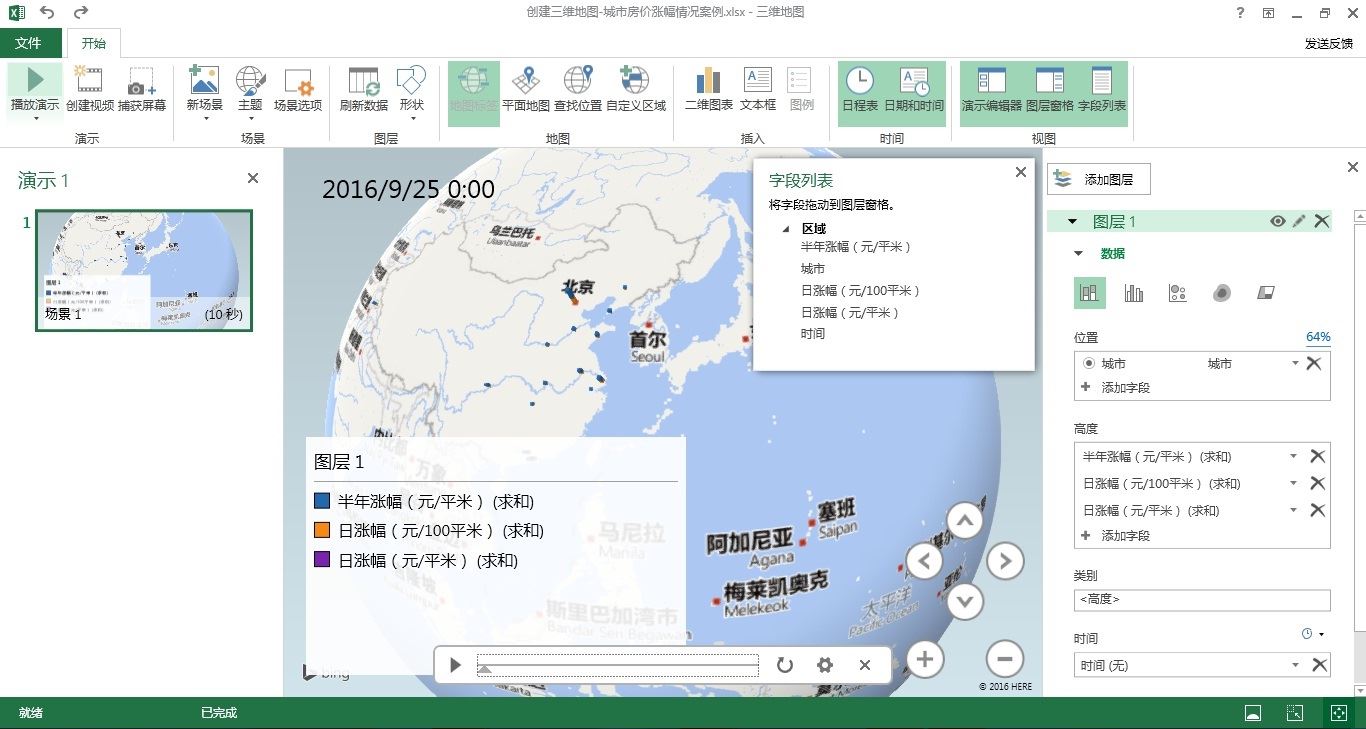Open 场景选项 scene options
This screenshot has width=1366, height=729.
(x=298, y=90)
